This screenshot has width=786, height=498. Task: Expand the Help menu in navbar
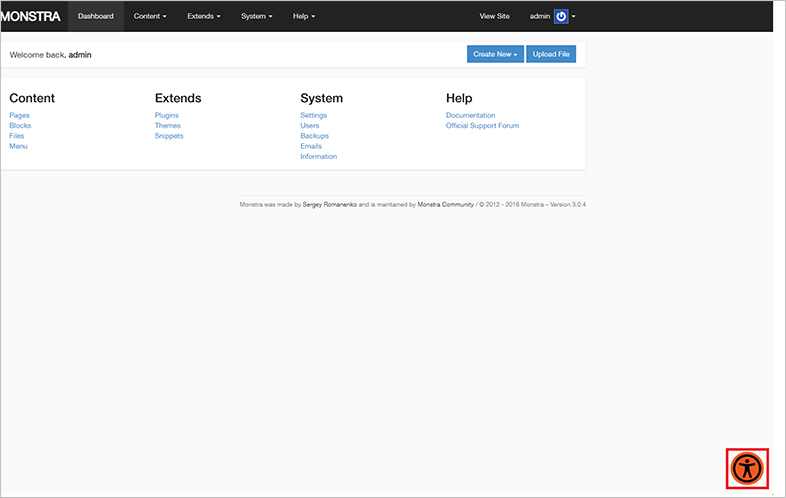pyautogui.click(x=304, y=17)
